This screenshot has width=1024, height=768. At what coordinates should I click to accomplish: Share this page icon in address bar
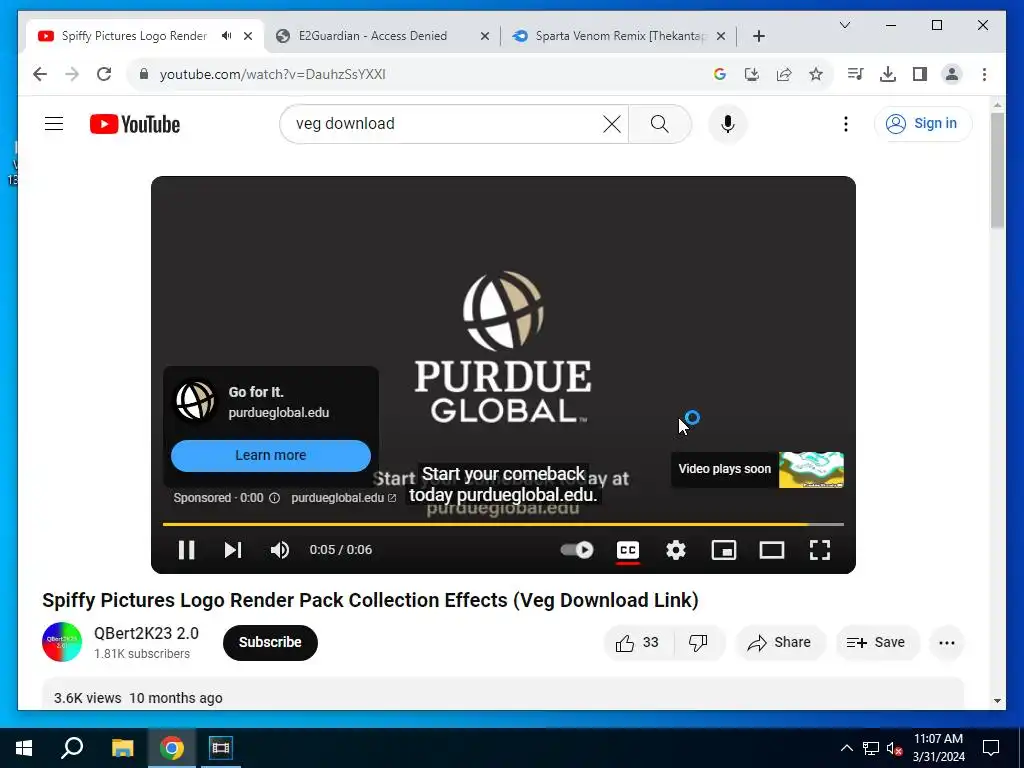click(784, 74)
